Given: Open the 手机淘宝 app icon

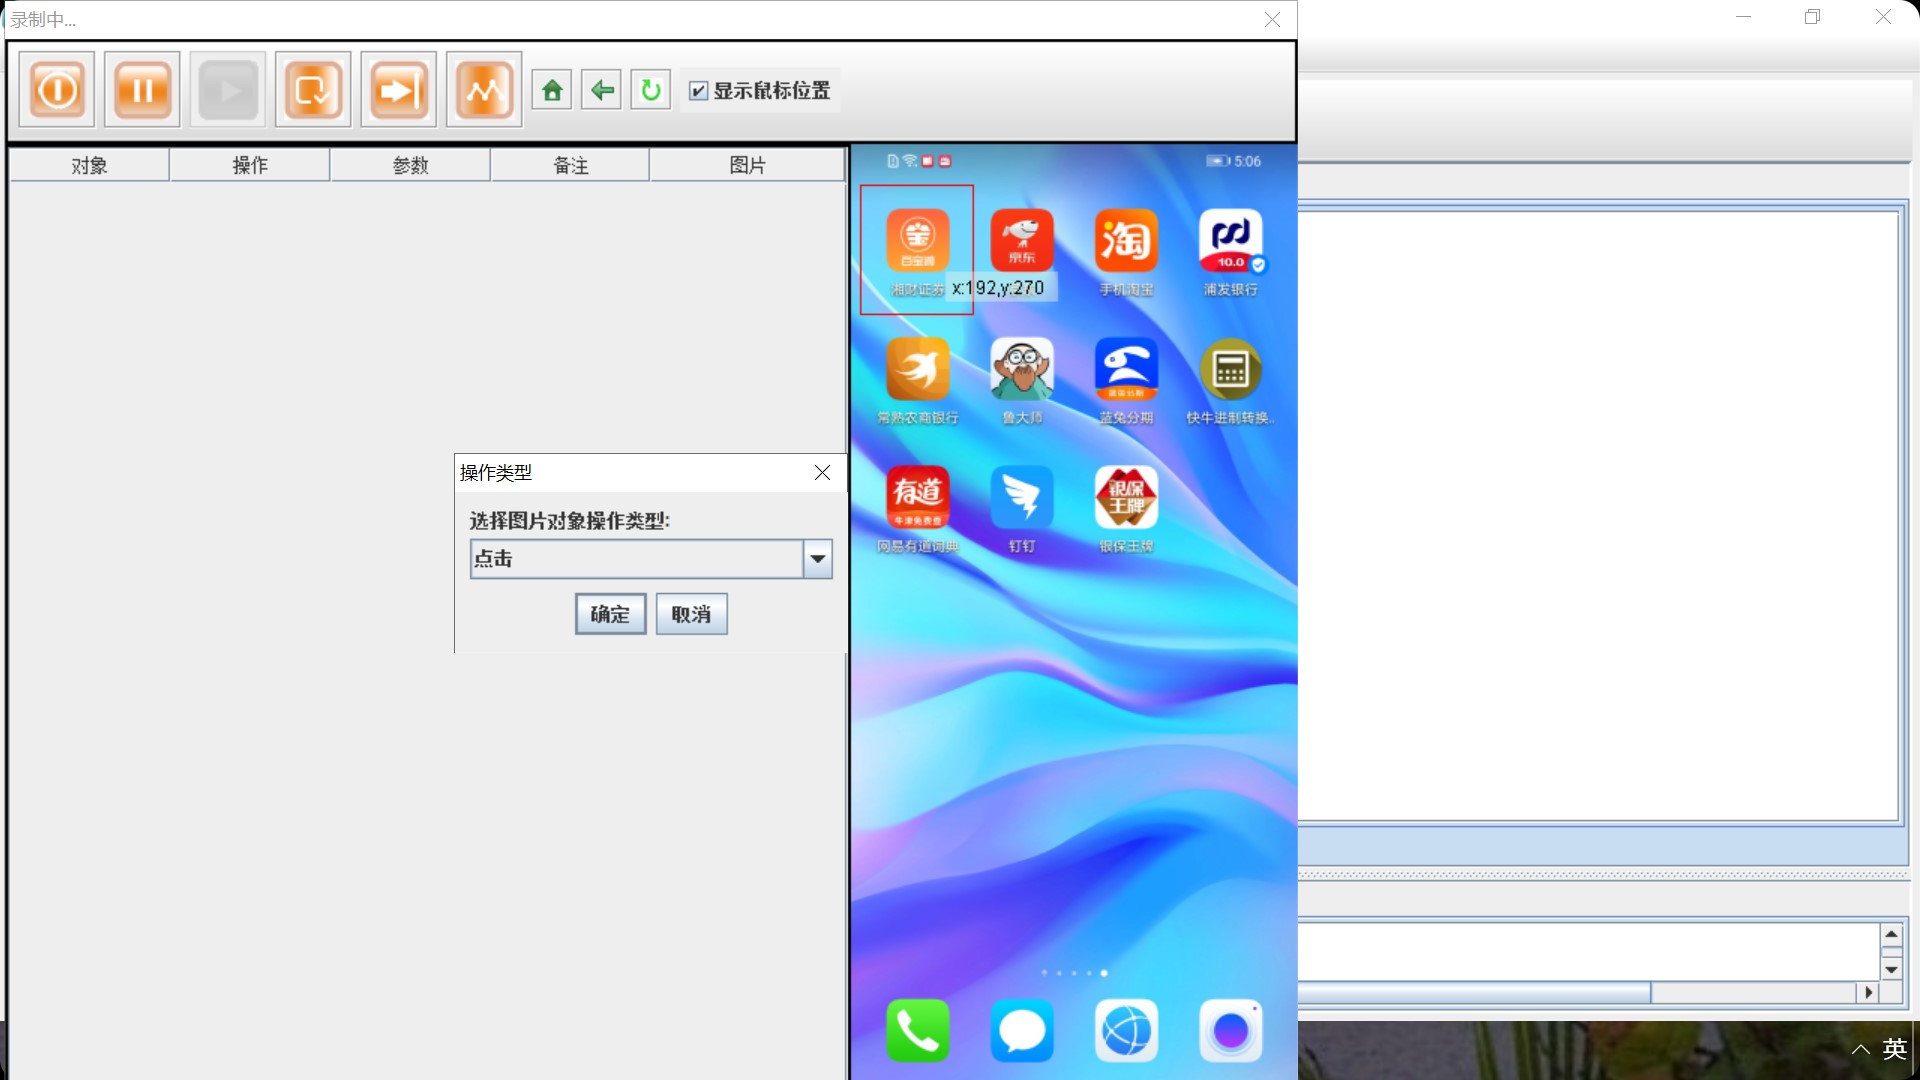Looking at the screenshot, I should pyautogui.click(x=1125, y=240).
